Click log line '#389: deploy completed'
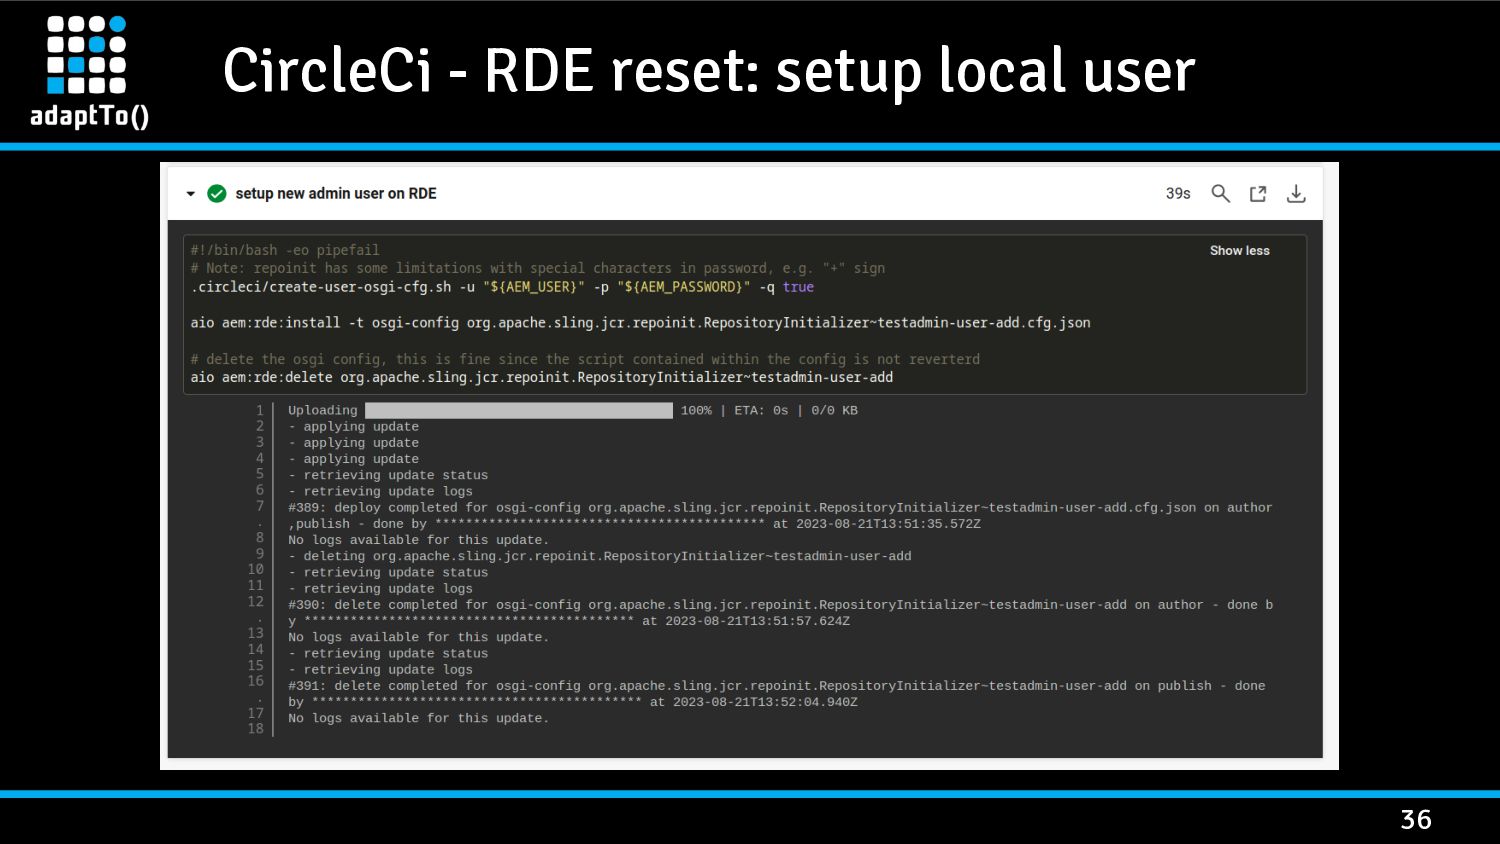This screenshot has width=1500, height=844. click(x=780, y=516)
